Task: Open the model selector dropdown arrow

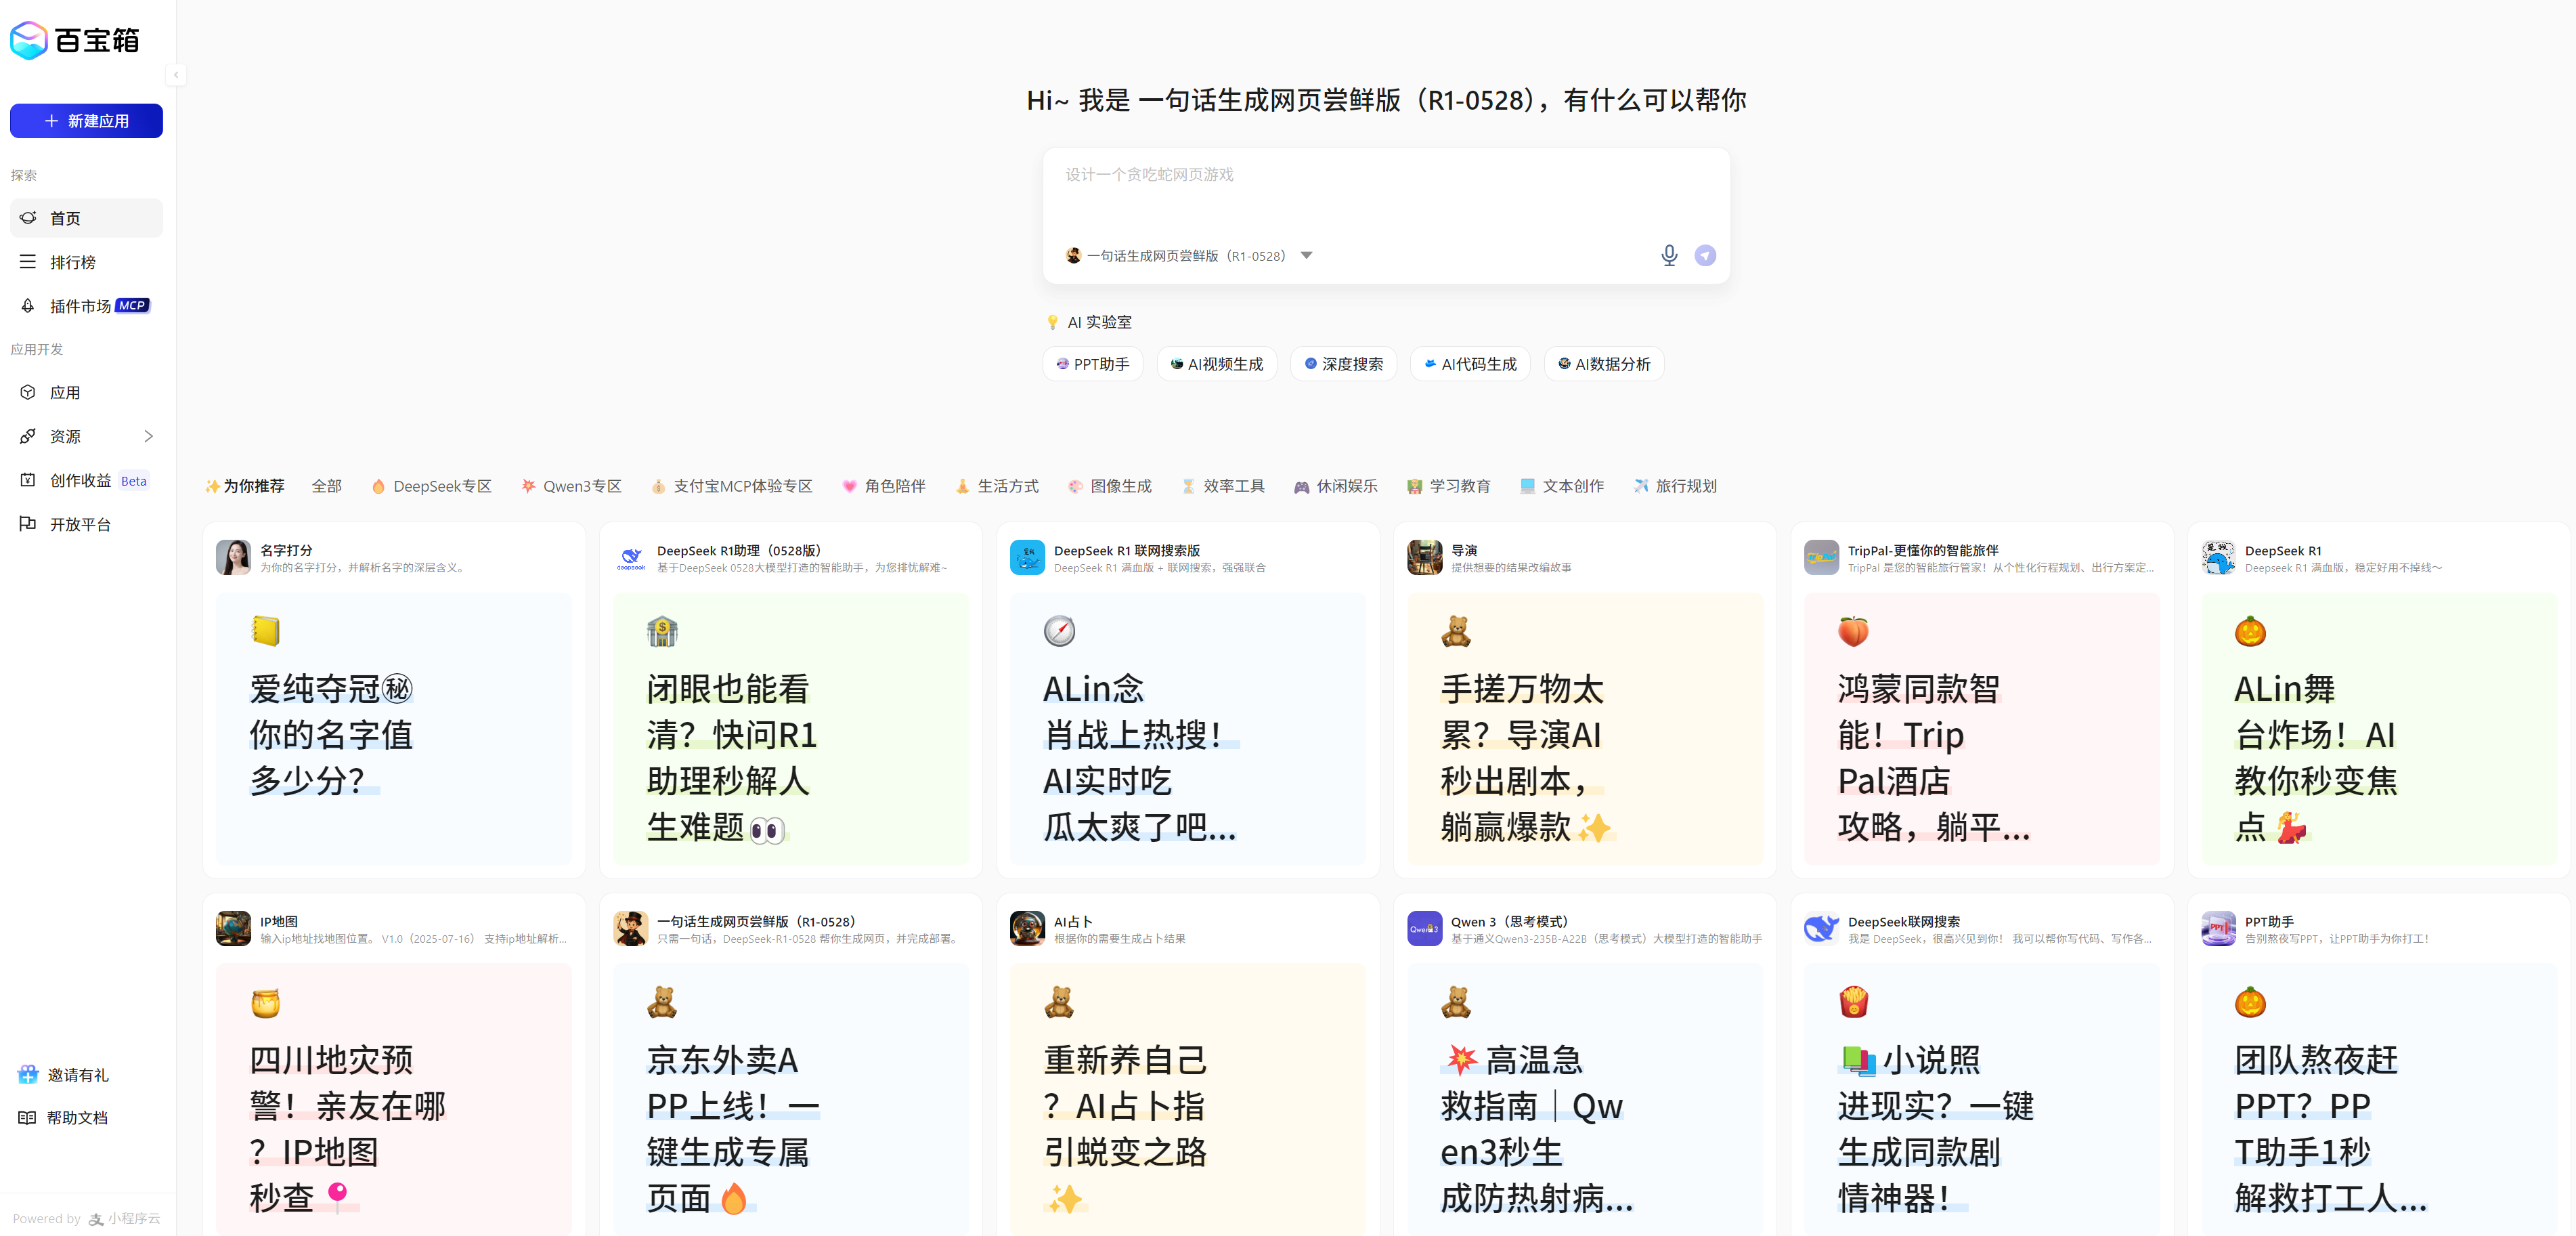Action: (x=1306, y=256)
